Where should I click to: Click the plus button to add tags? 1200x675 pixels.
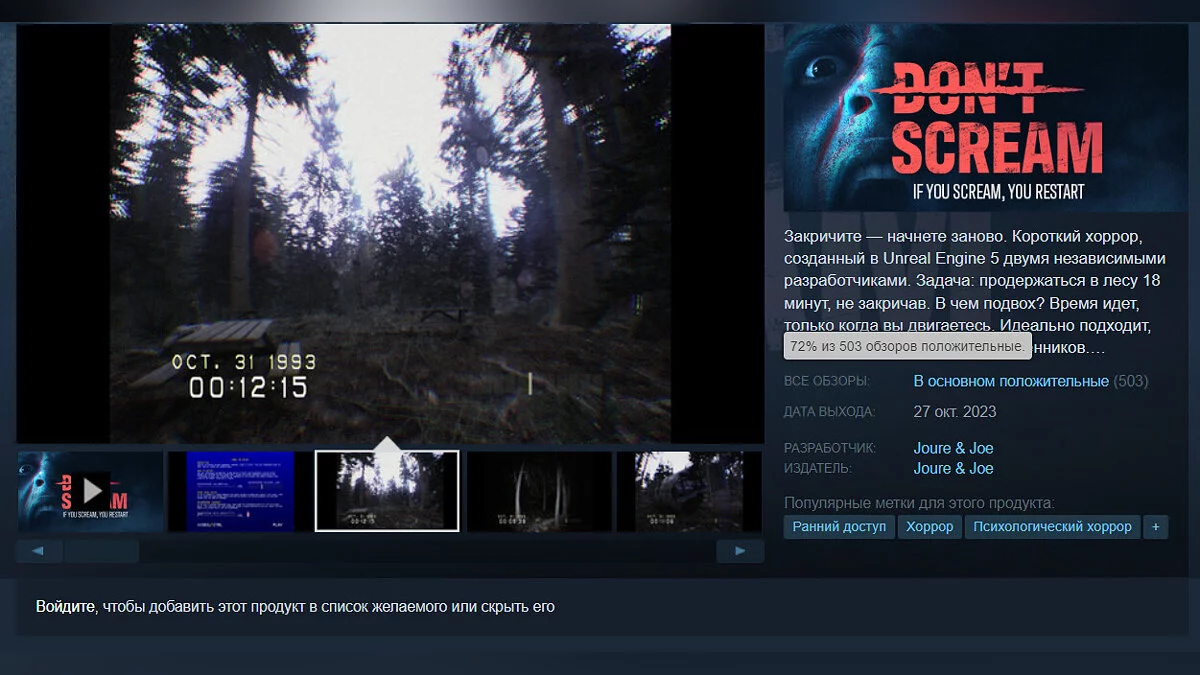[1156, 527]
